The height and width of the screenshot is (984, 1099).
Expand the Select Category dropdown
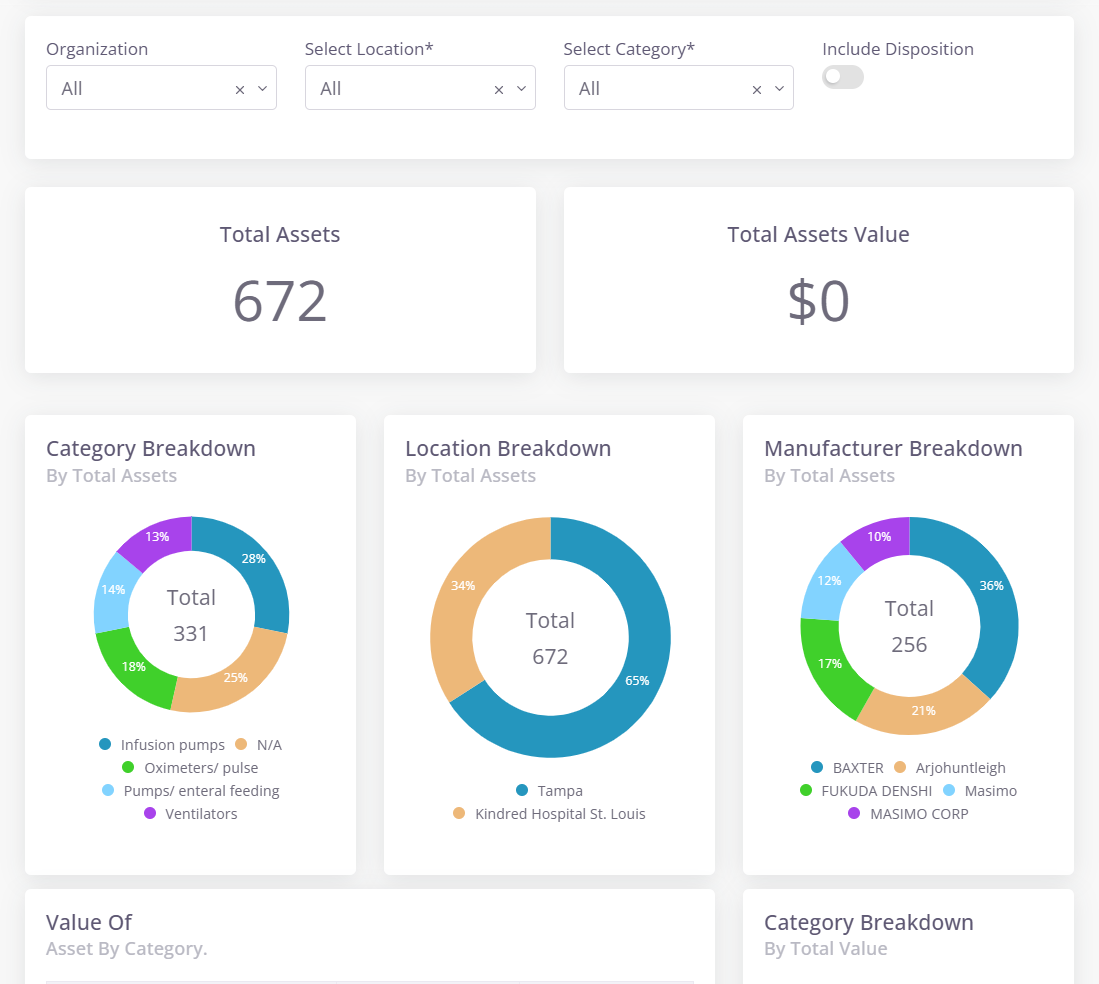(780, 88)
